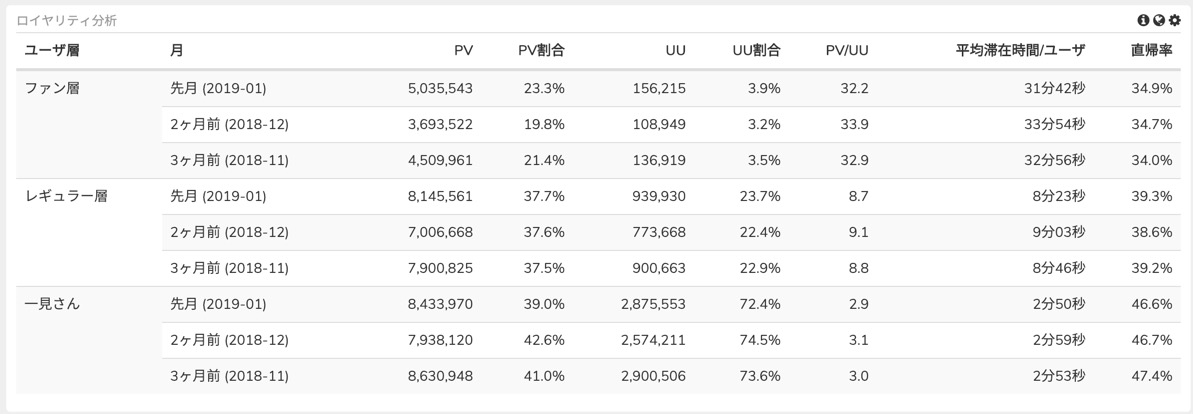1193x414 pixels.
Task: Open the gear settings icon
Action: point(1175,21)
